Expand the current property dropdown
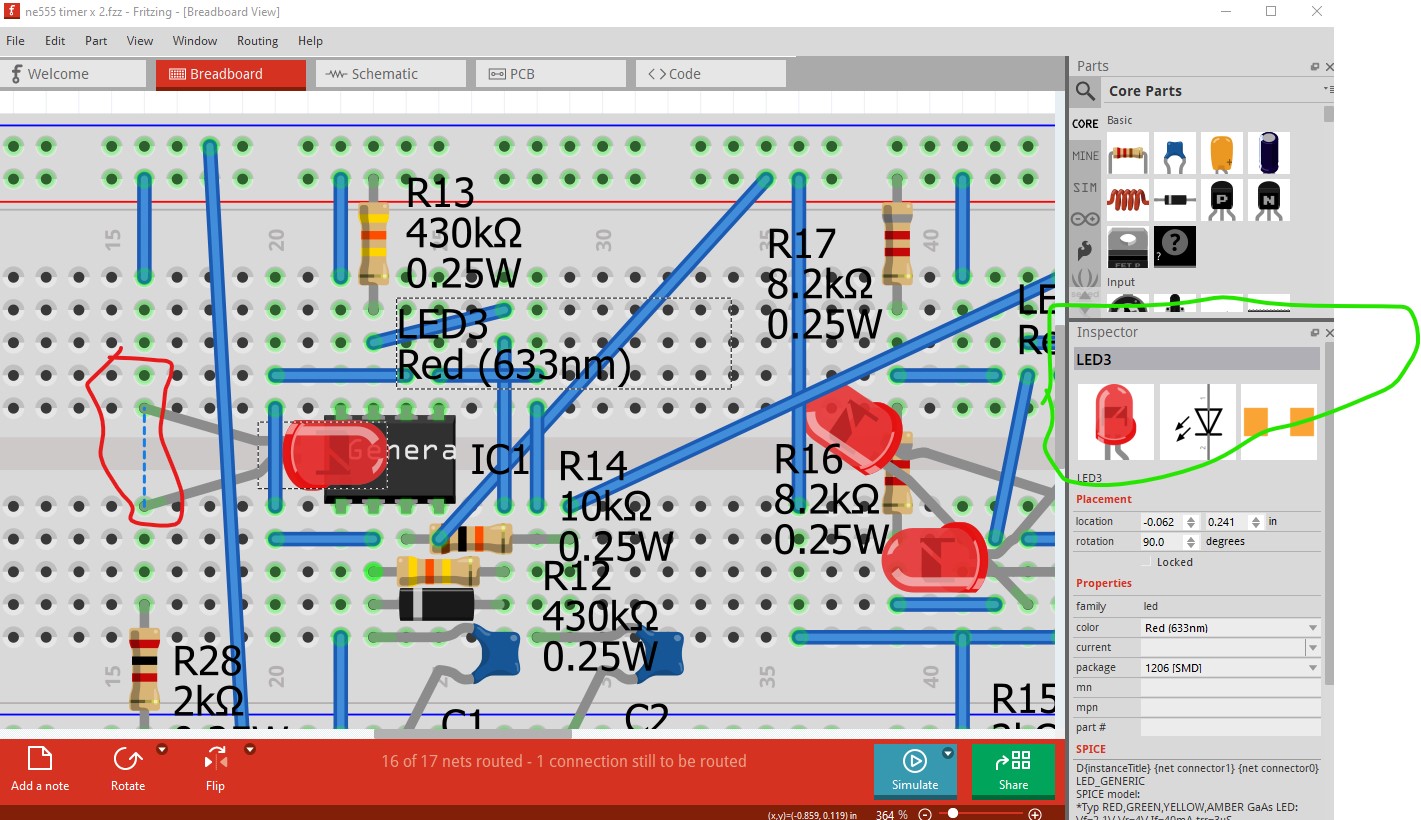Viewport: 1421px width, 820px height. 1312,648
